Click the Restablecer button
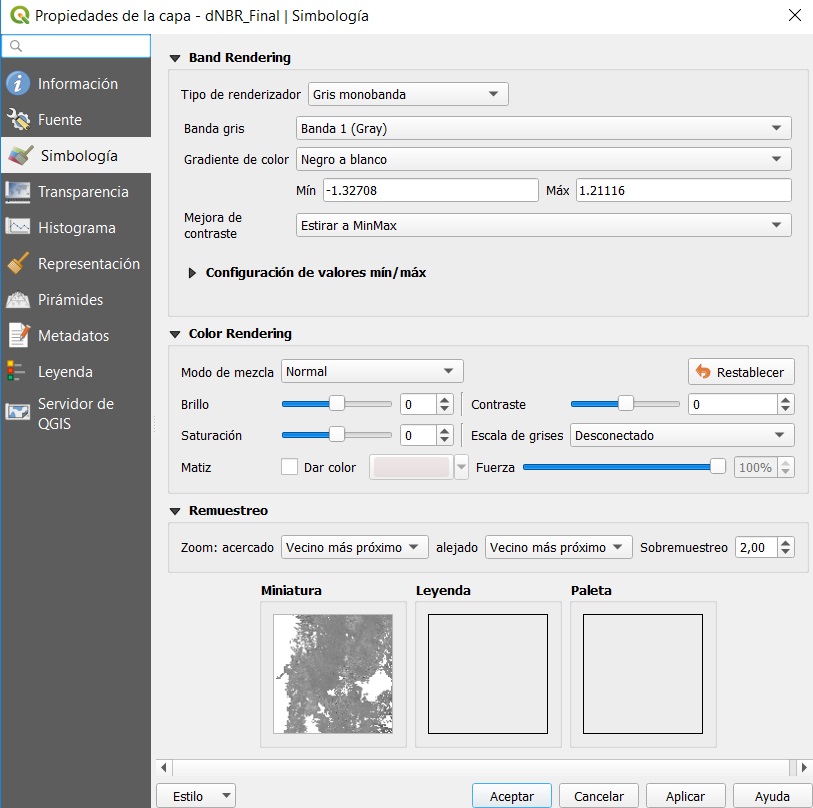Viewport: 813px width, 808px height. click(742, 371)
